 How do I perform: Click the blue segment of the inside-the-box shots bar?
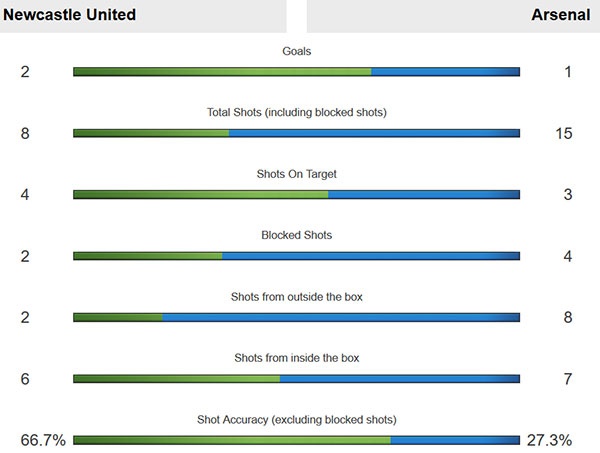400,379
